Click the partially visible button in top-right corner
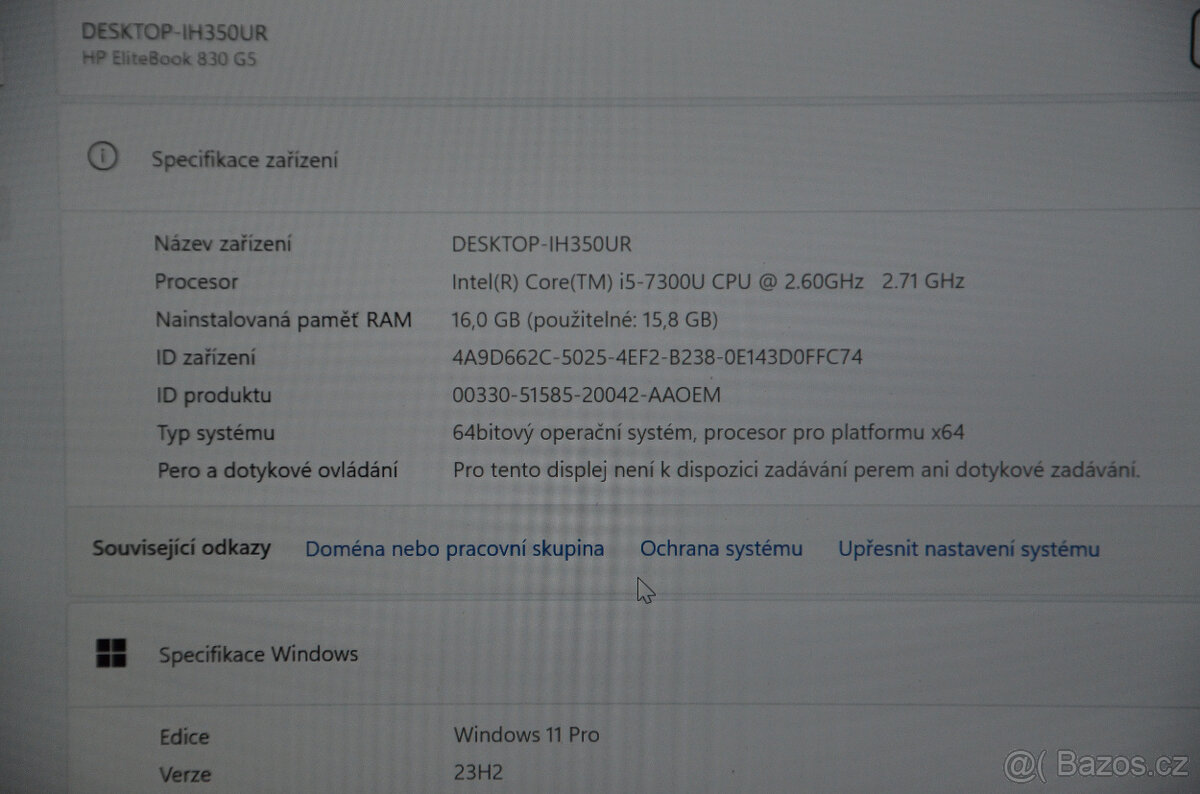Image resolution: width=1200 pixels, height=794 pixels. click(1193, 30)
